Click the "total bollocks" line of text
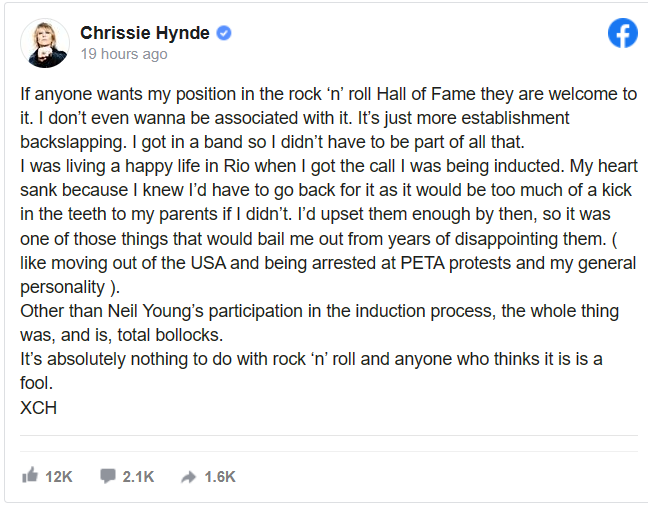Screen dimensions: 648x507 122,335
